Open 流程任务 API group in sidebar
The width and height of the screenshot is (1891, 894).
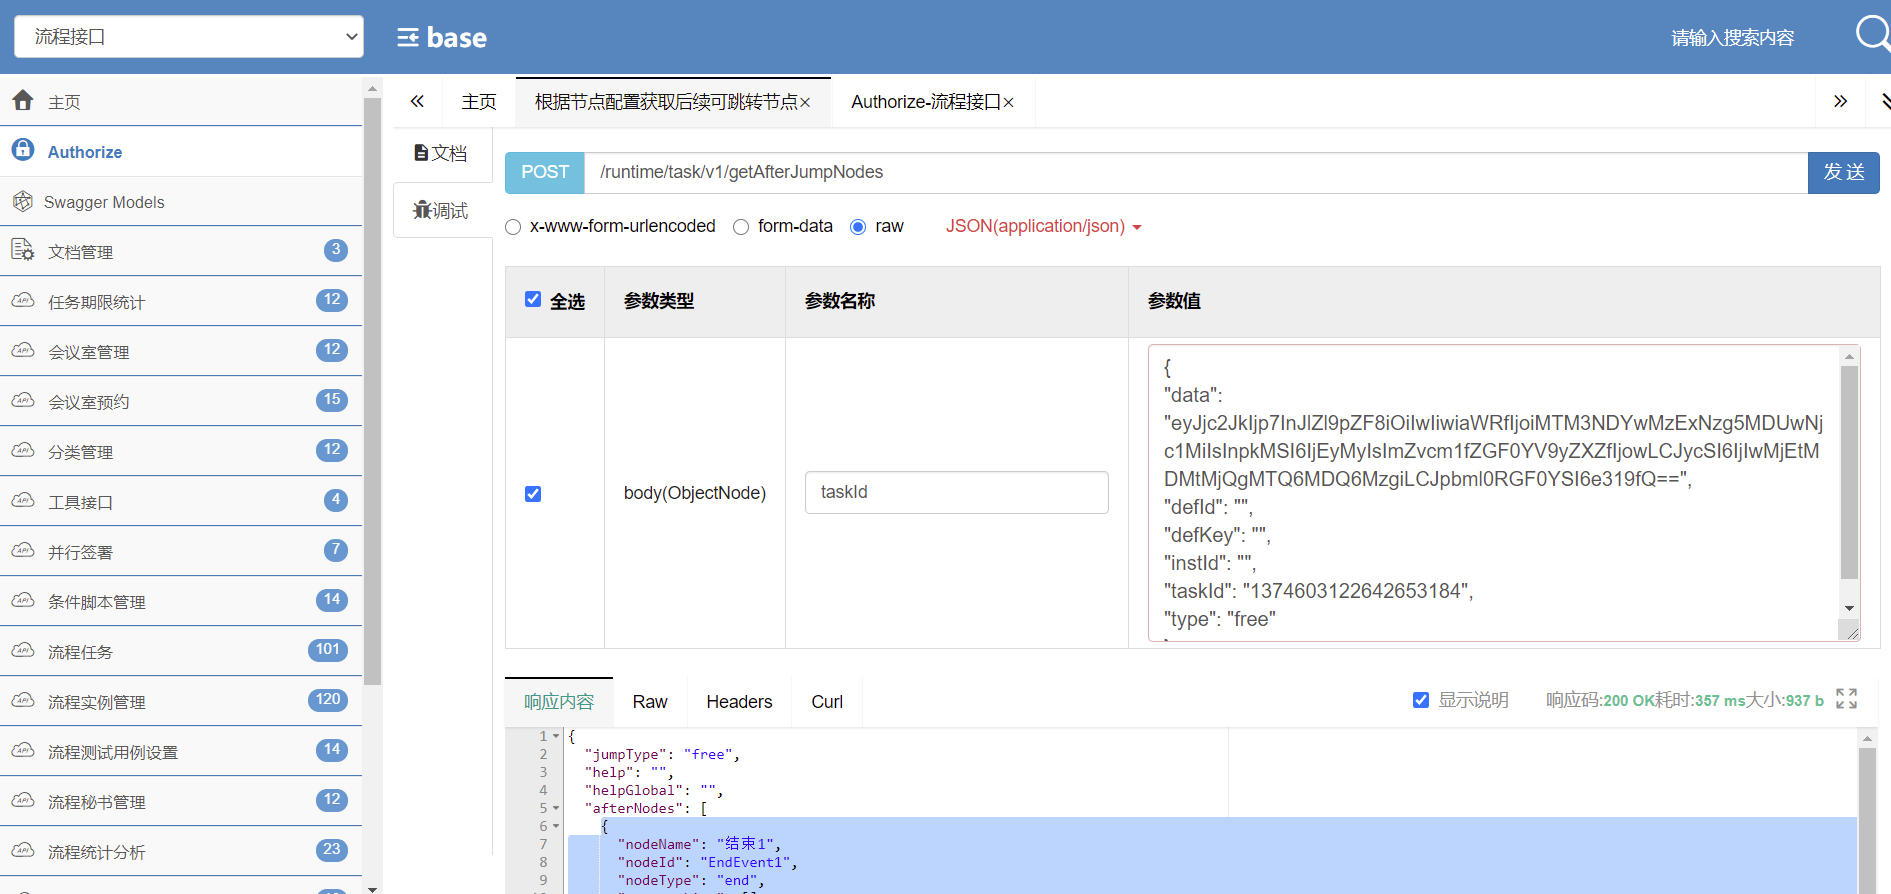click(x=80, y=652)
